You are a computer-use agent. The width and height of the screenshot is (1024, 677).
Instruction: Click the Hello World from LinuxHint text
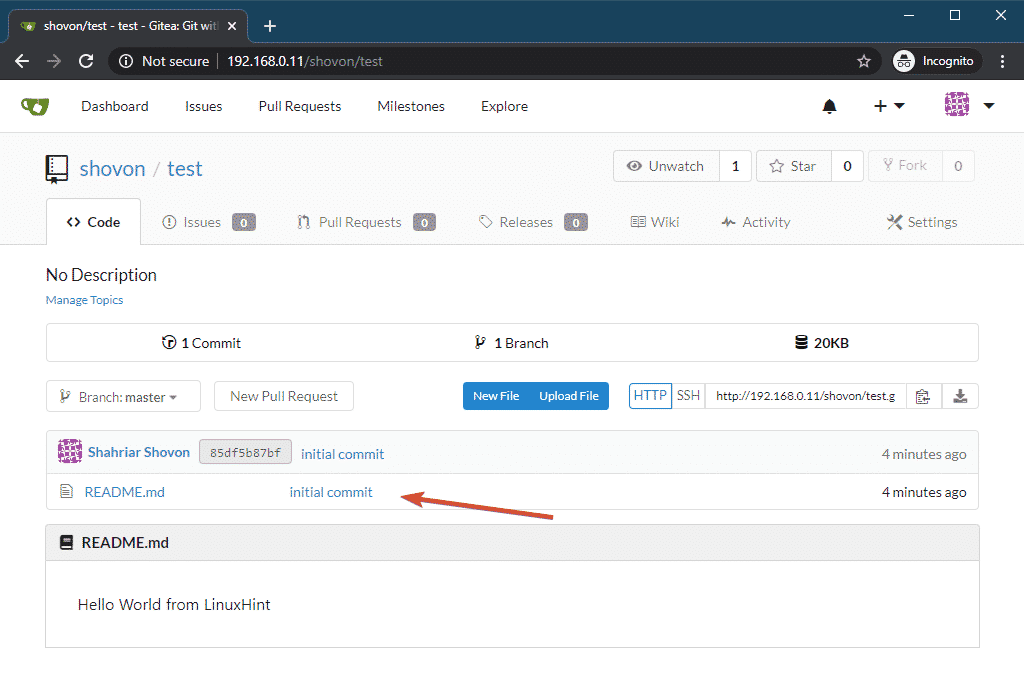coord(174,605)
